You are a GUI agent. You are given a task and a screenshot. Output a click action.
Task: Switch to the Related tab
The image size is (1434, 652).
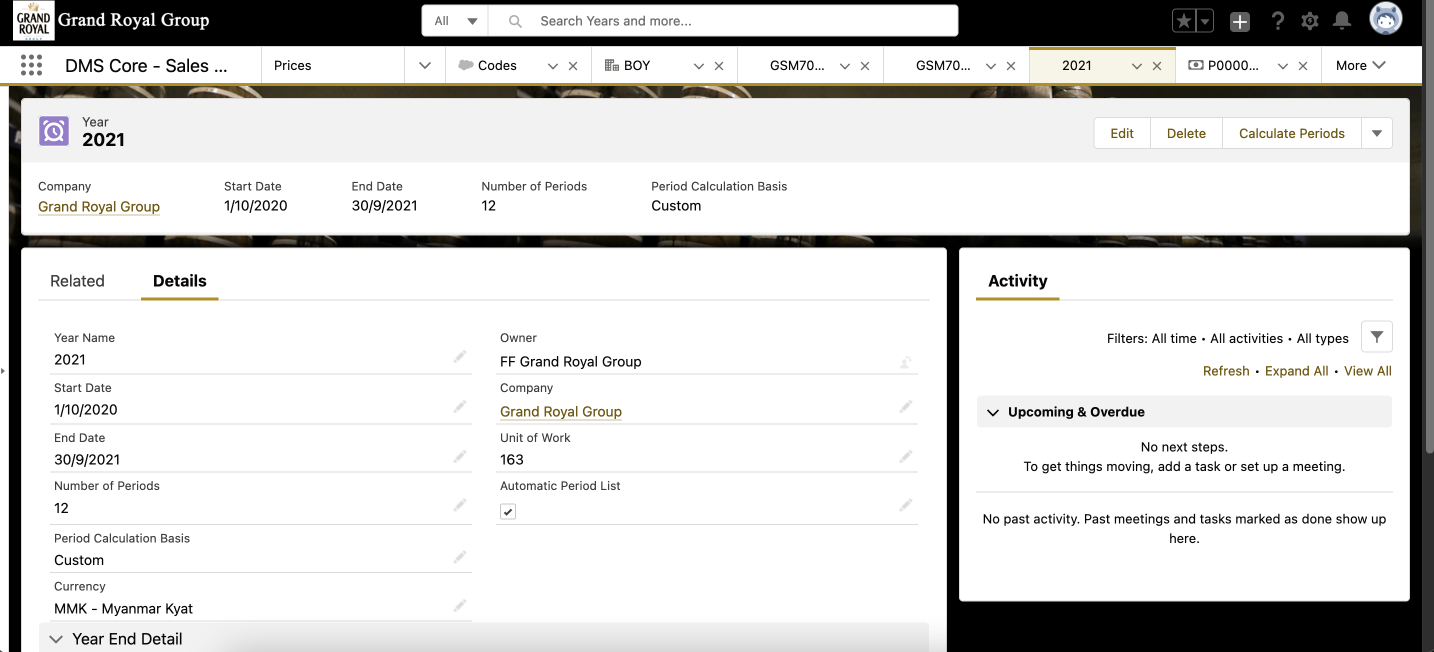(x=77, y=281)
